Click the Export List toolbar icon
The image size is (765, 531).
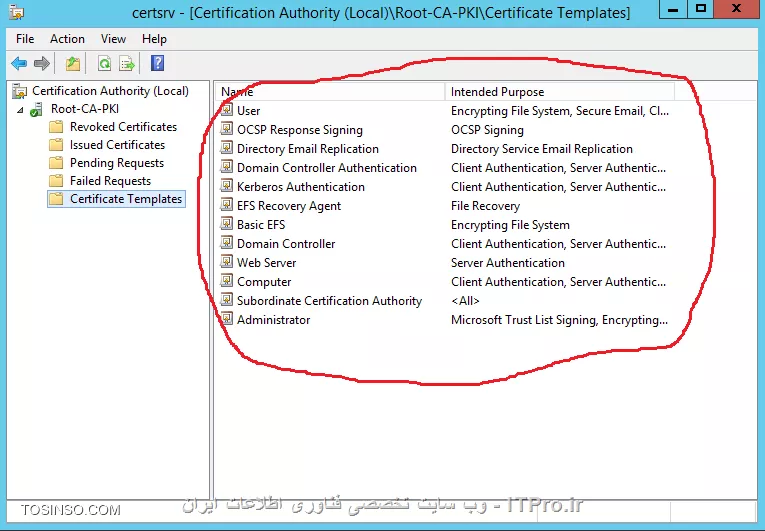127,63
